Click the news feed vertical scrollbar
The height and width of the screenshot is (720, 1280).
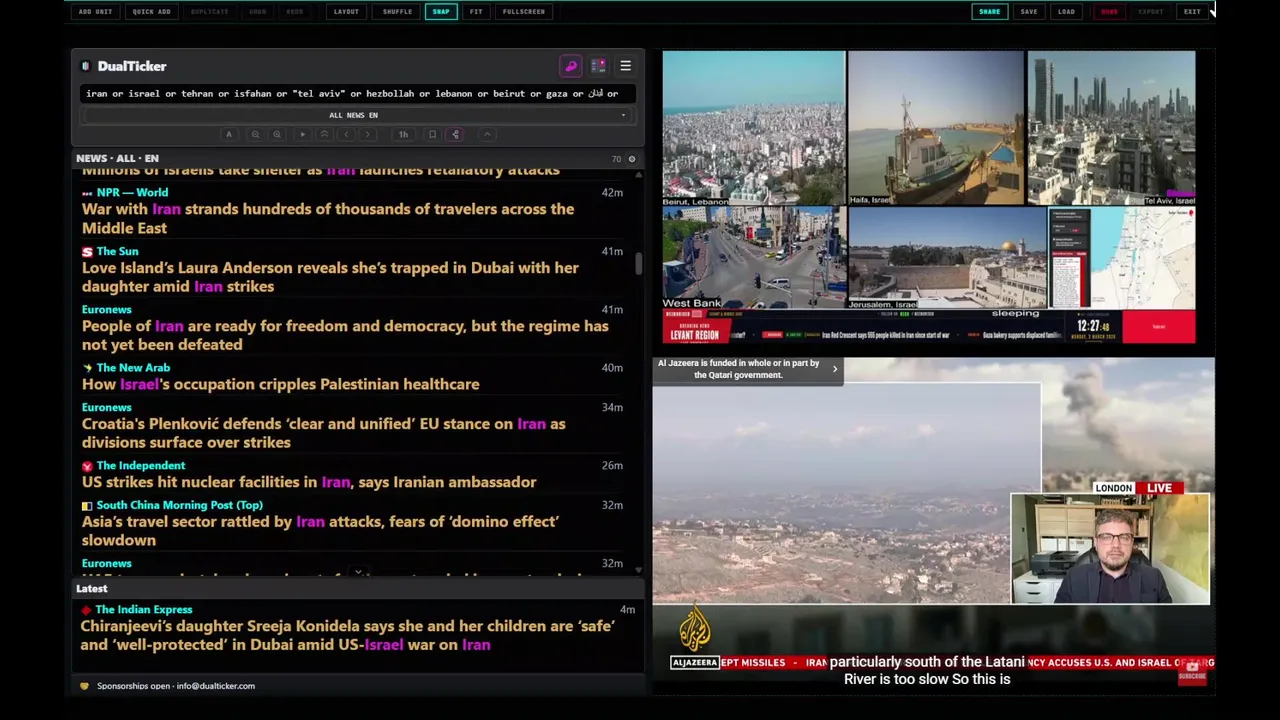[638, 262]
